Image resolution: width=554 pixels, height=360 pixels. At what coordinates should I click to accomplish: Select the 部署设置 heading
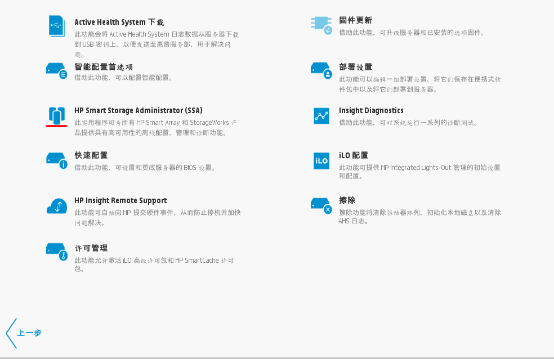tap(355, 67)
